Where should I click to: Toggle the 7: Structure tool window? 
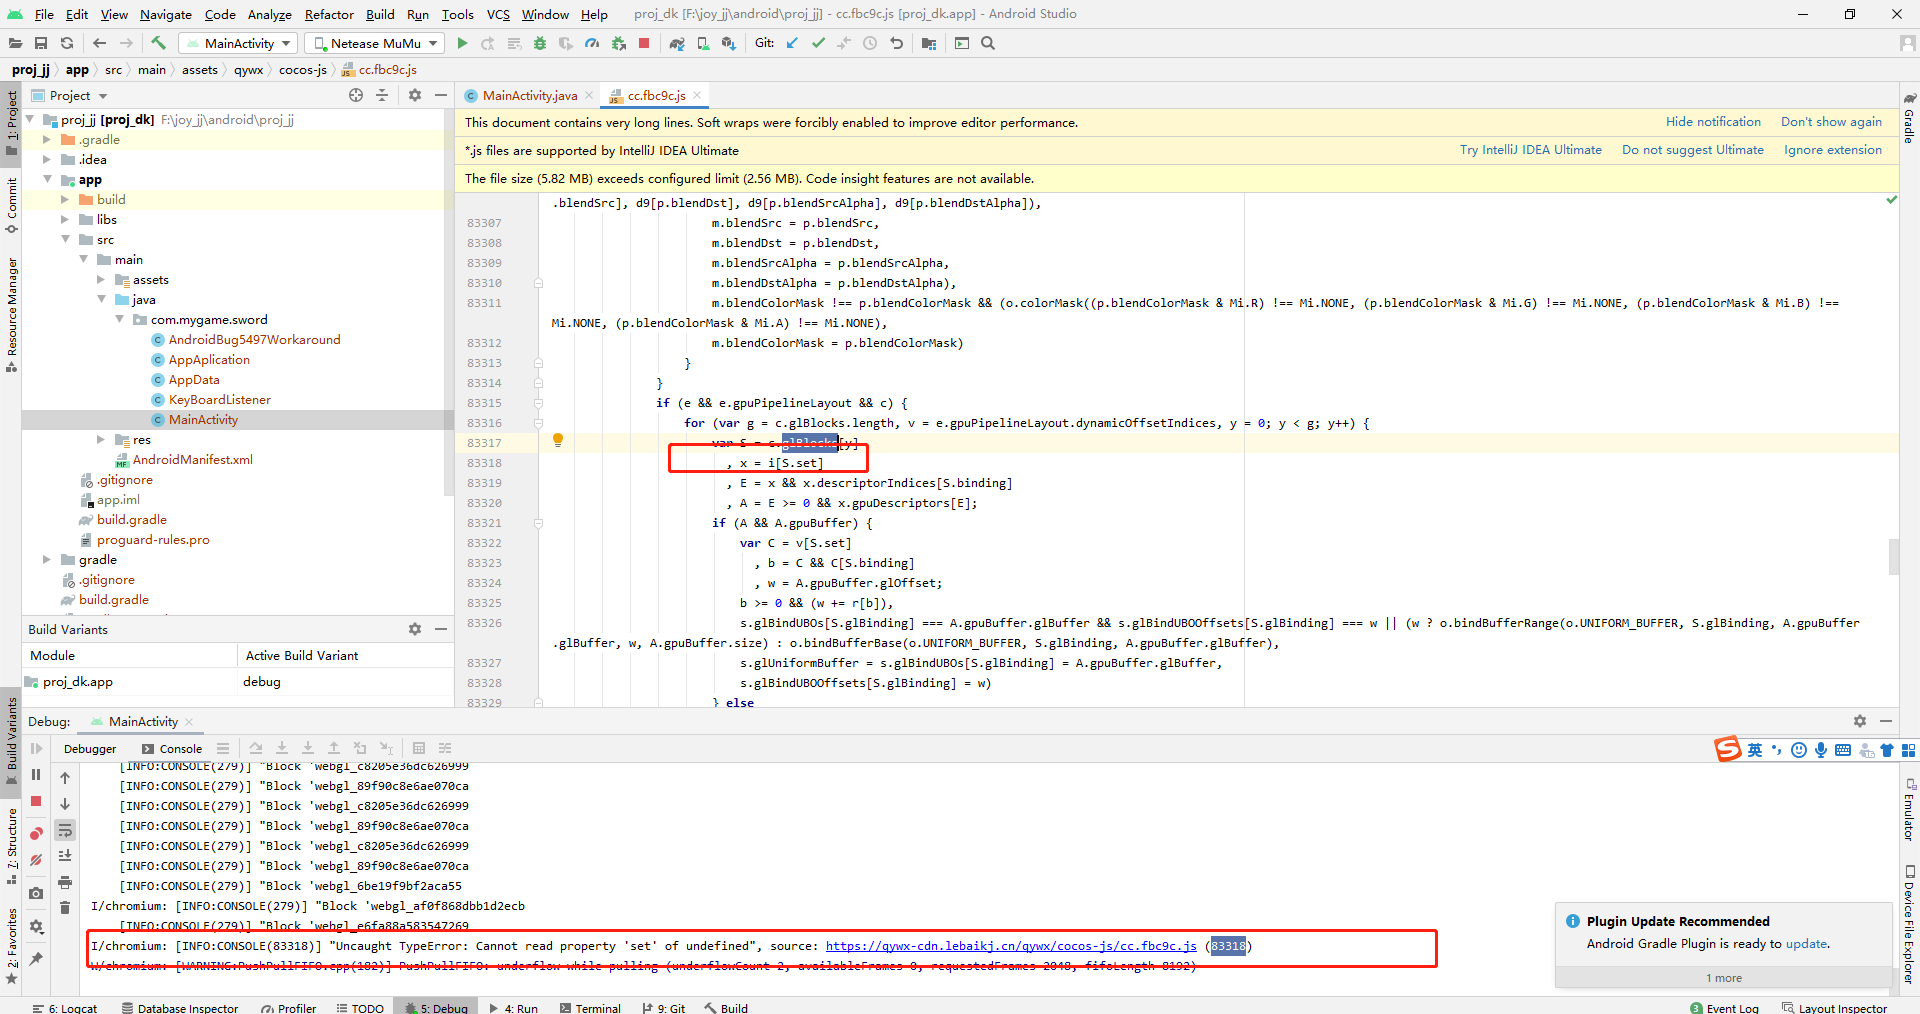pyautogui.click(x=11, y=846)
